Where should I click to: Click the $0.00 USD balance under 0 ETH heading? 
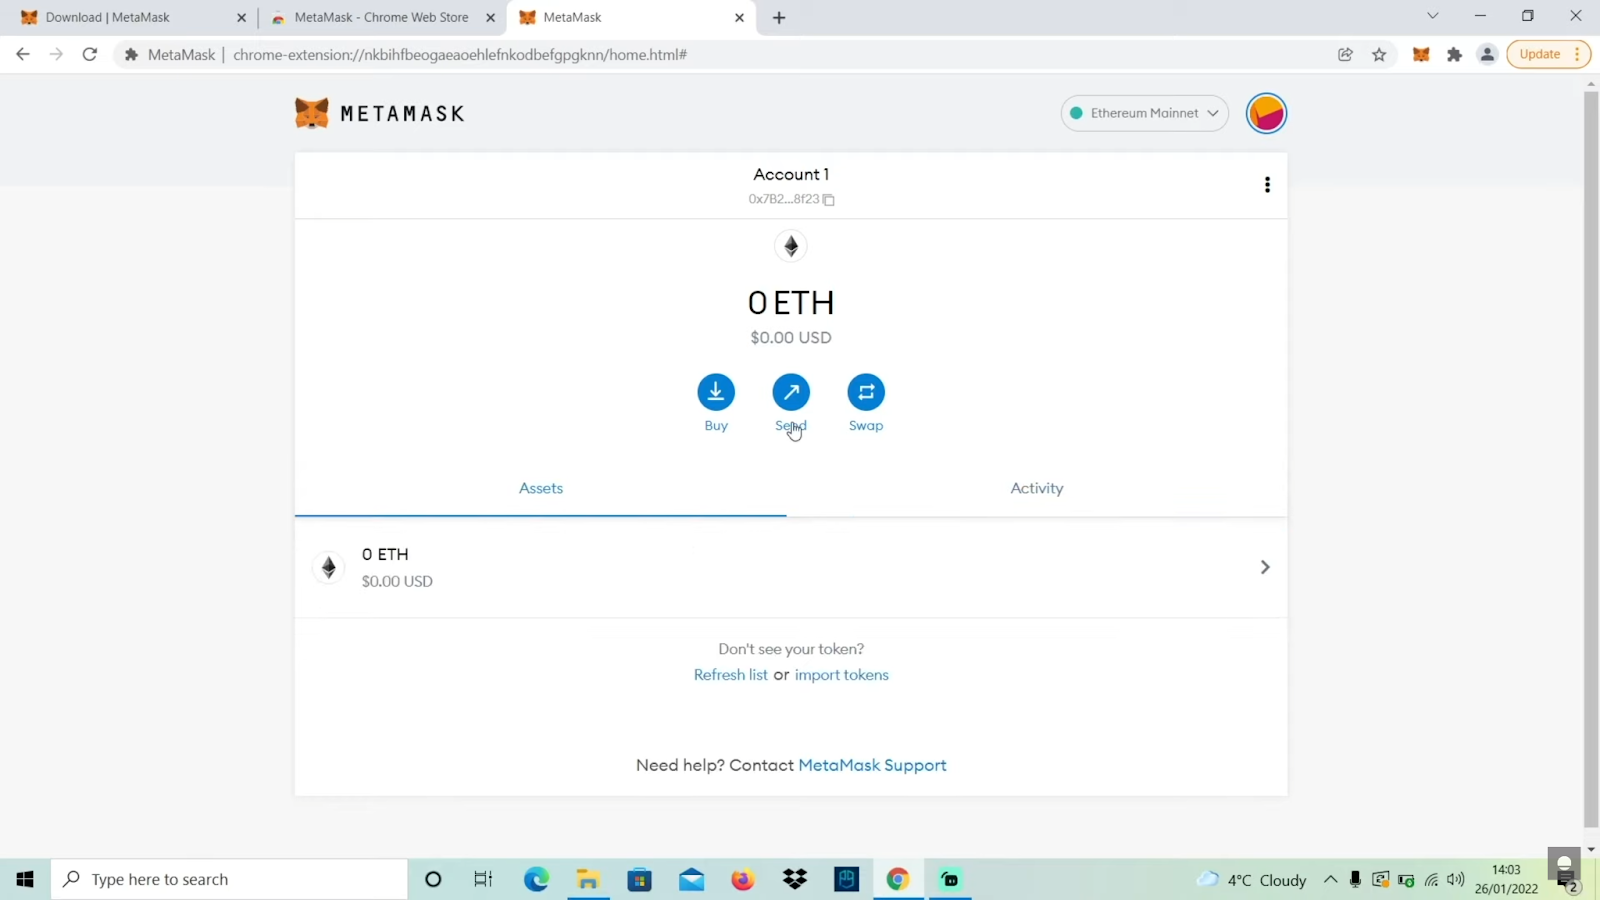click(x=791, y=338)
